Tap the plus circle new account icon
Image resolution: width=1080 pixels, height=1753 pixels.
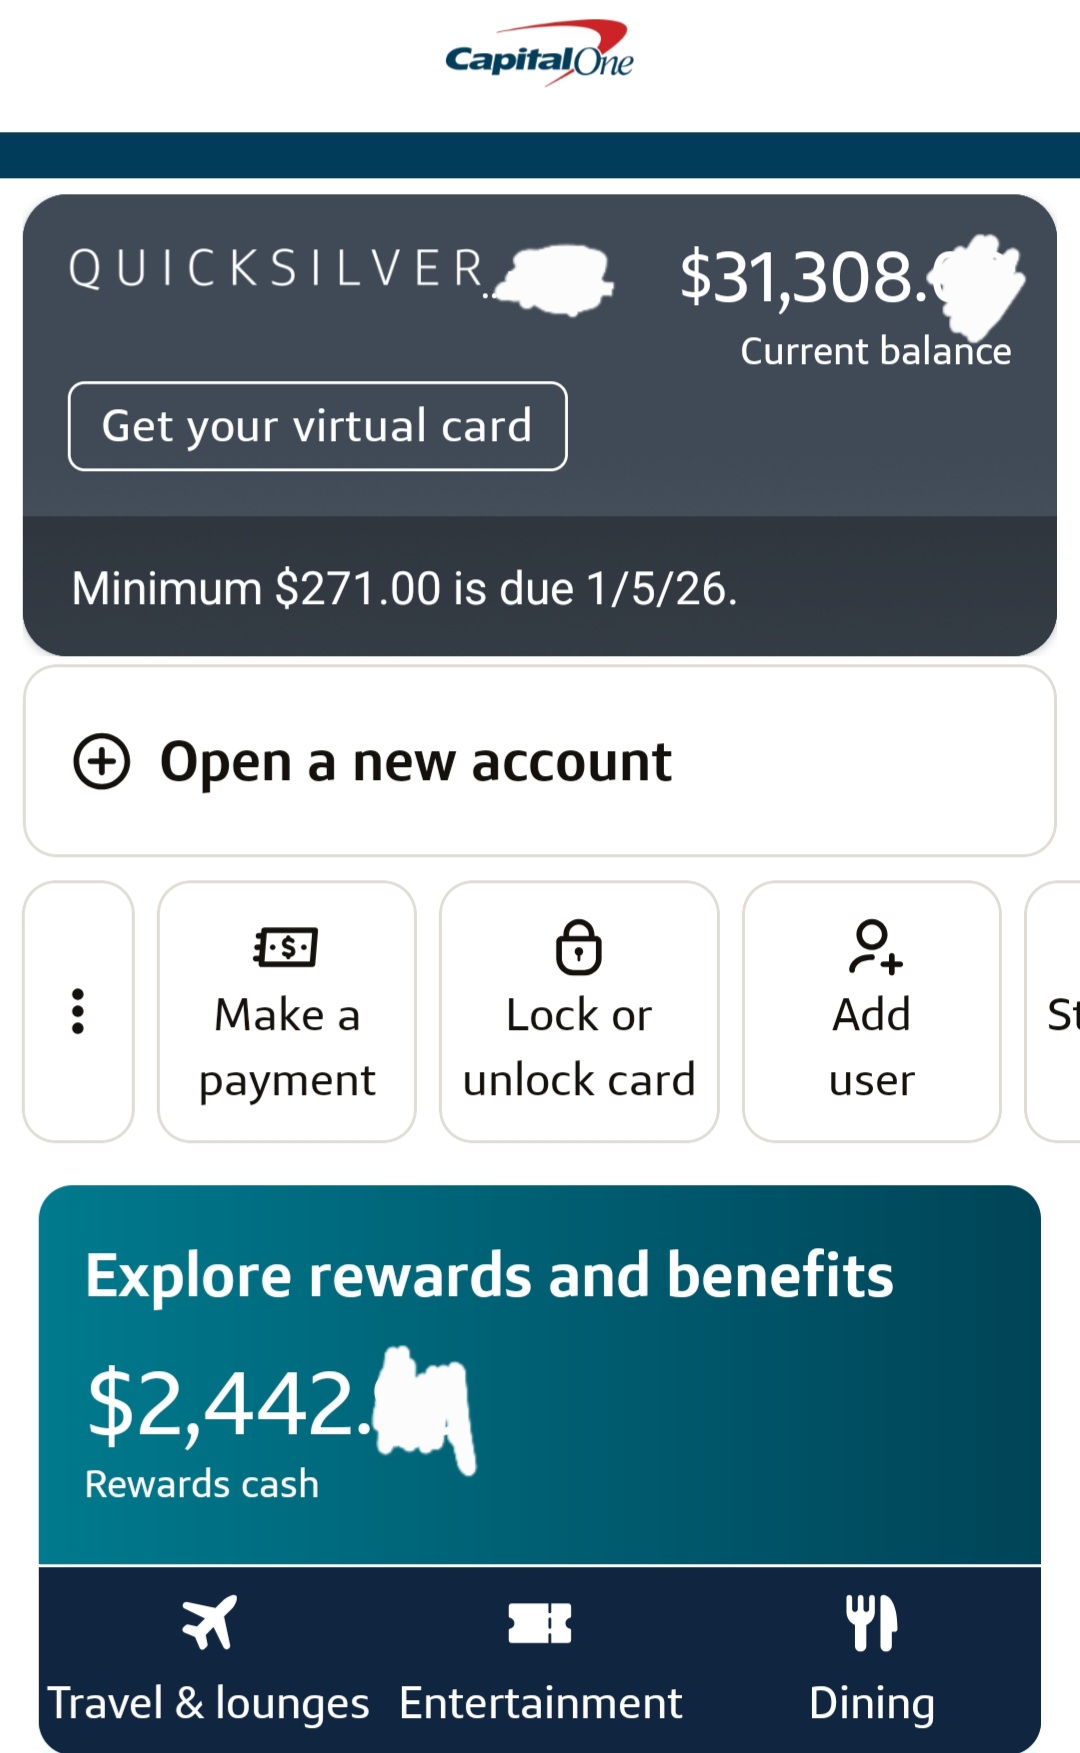click(x=102, y=762)
